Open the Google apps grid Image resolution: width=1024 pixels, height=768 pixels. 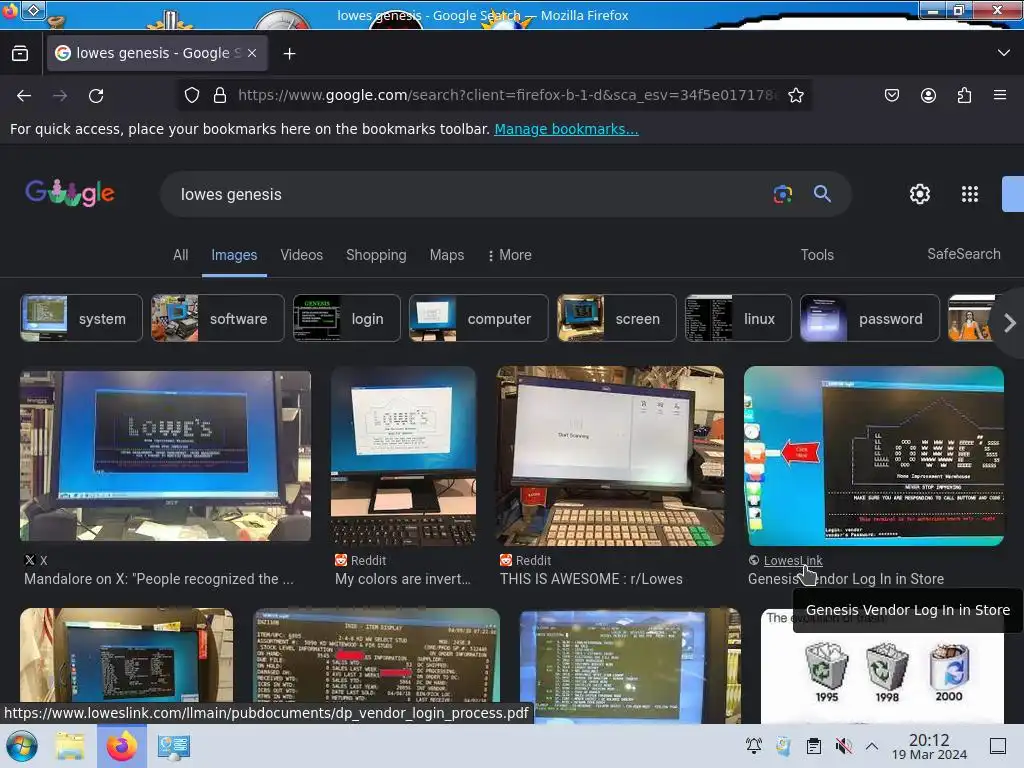coord(970,194)
